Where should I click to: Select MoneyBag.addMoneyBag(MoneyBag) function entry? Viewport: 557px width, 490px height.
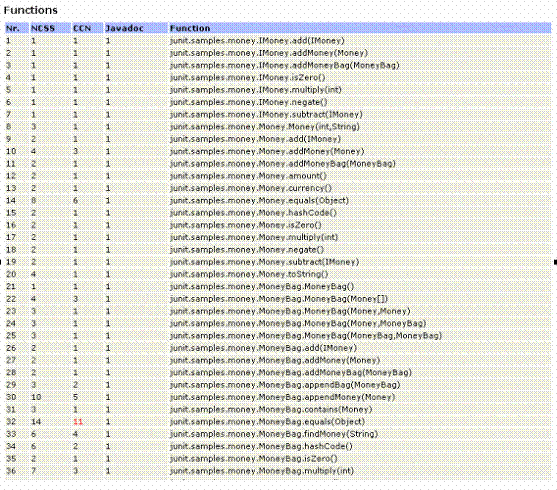coord(291,373)
